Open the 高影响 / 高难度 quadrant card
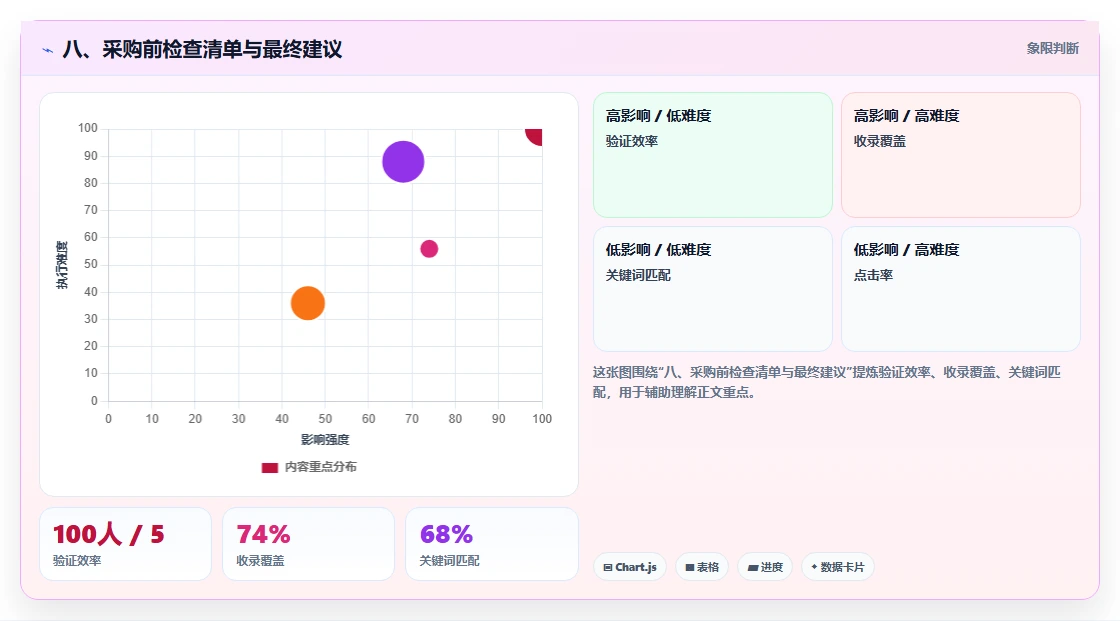The image size is (1120, 621). tap(961, 155)
